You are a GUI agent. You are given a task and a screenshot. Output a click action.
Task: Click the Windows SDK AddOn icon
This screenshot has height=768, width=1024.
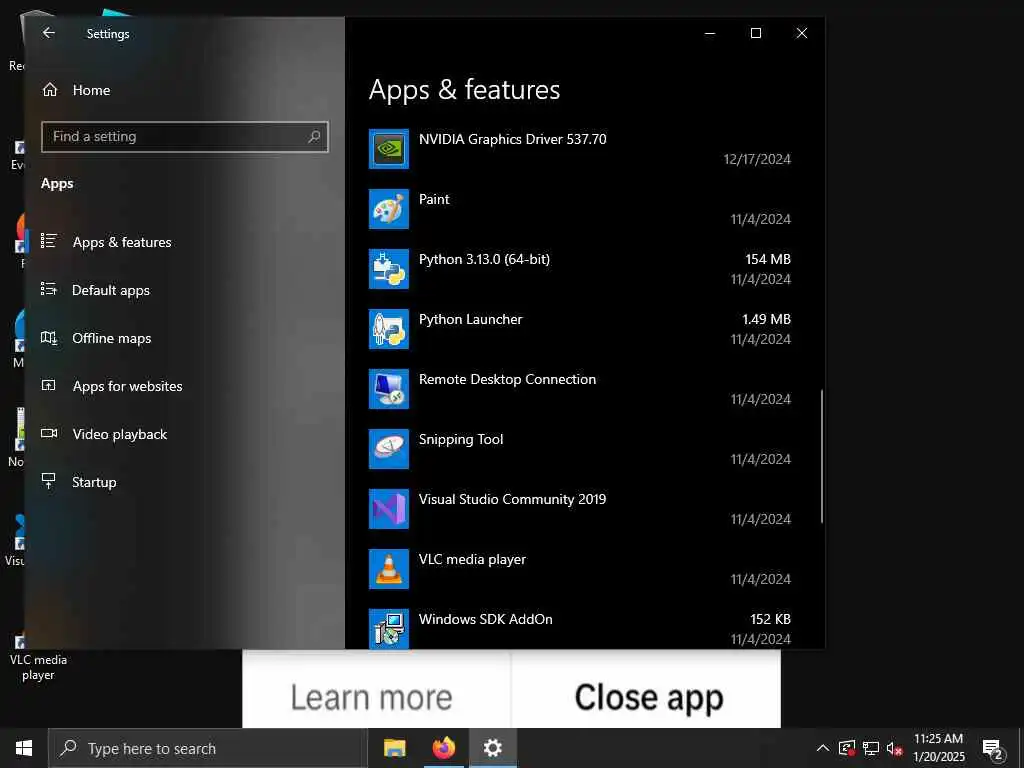(x=389, y=629)
